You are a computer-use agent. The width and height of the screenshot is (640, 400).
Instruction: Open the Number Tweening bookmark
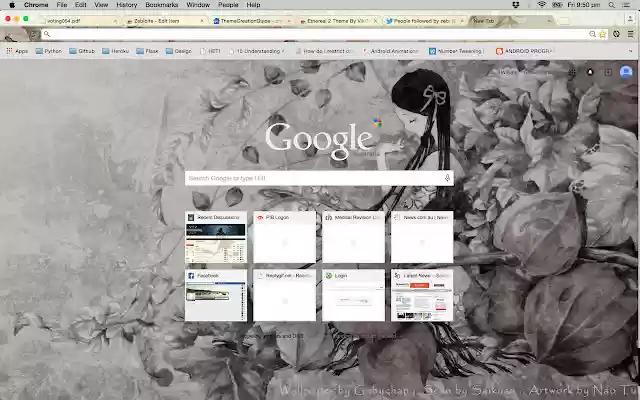coord(455,51)
